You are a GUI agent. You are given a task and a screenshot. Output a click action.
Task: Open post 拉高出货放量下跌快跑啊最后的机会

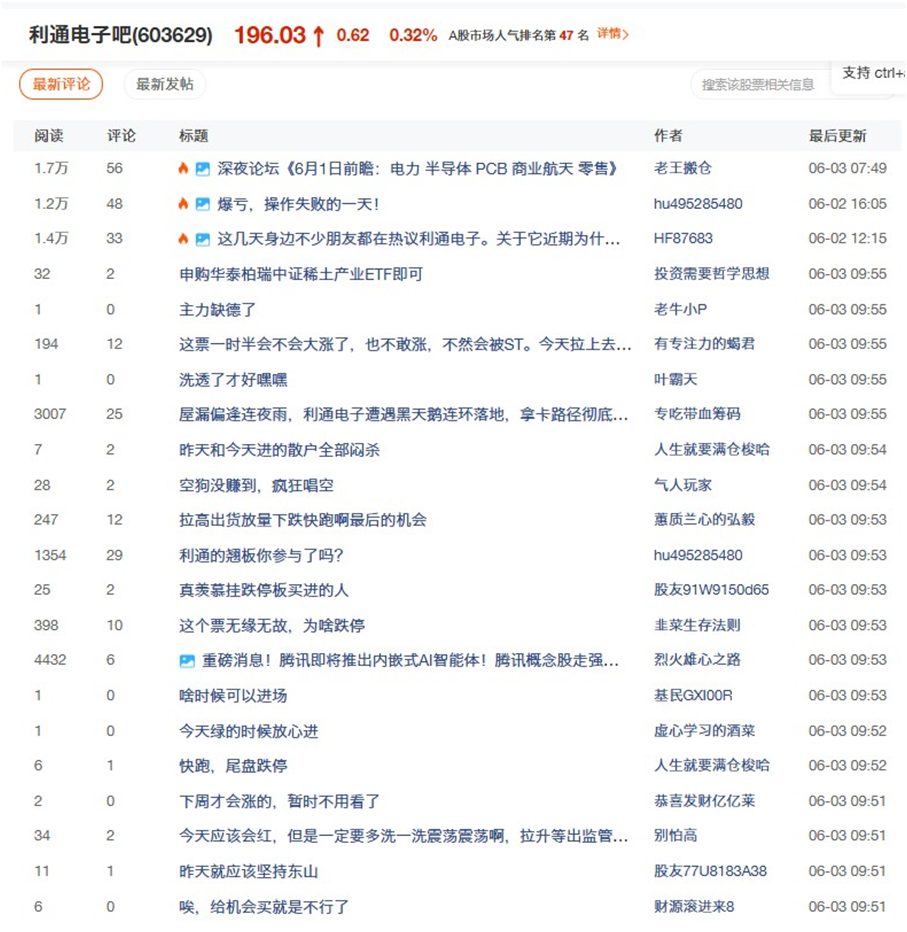coord(303,520)
